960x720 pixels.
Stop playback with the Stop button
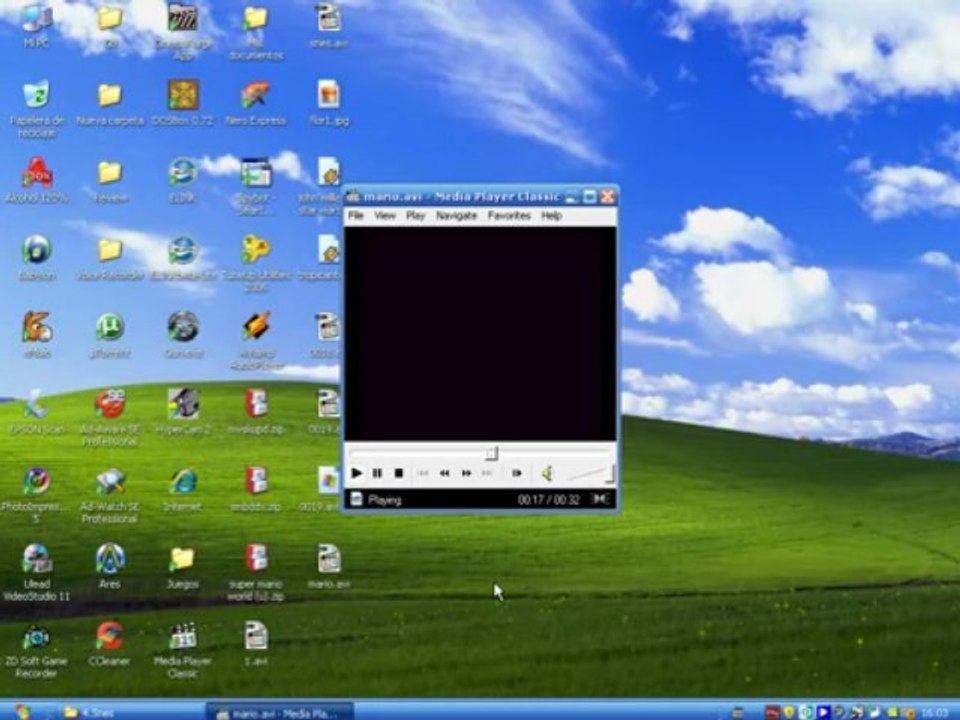click(399, 473)
